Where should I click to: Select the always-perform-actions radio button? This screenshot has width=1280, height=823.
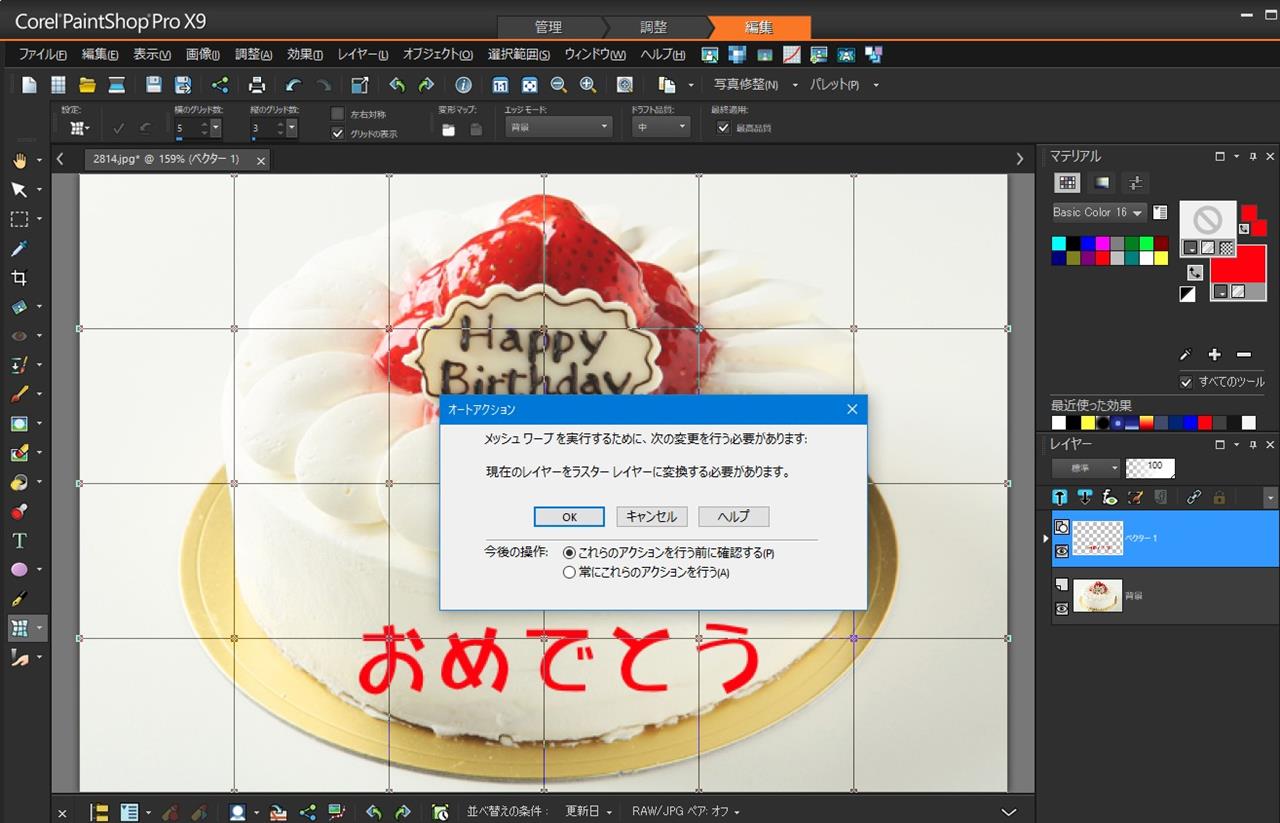569,573
